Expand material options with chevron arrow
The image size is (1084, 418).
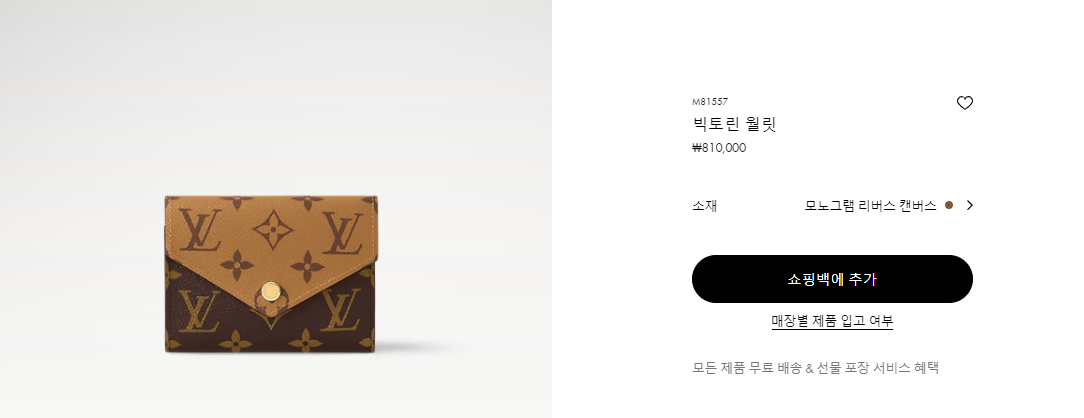click(x=969, y=205)
